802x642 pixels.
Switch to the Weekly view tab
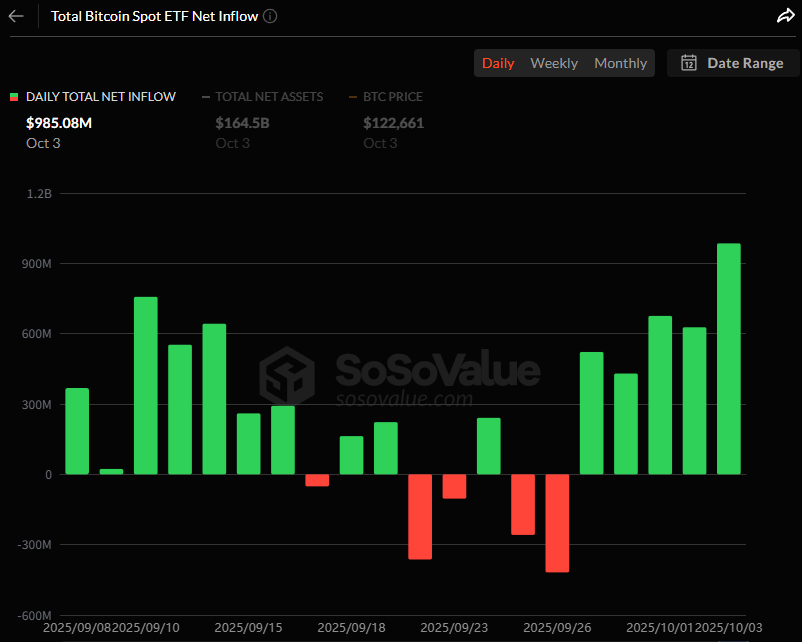(x=553, y=63)
